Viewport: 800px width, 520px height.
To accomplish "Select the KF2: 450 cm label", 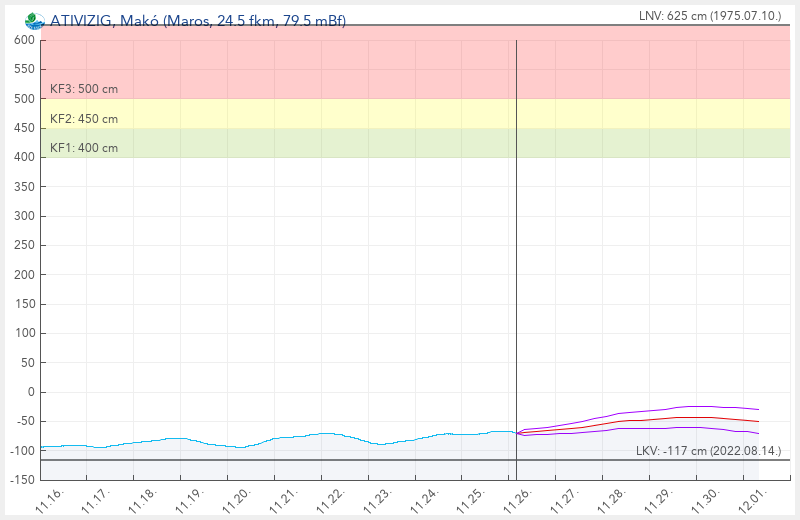I will [x=84, y=119].
